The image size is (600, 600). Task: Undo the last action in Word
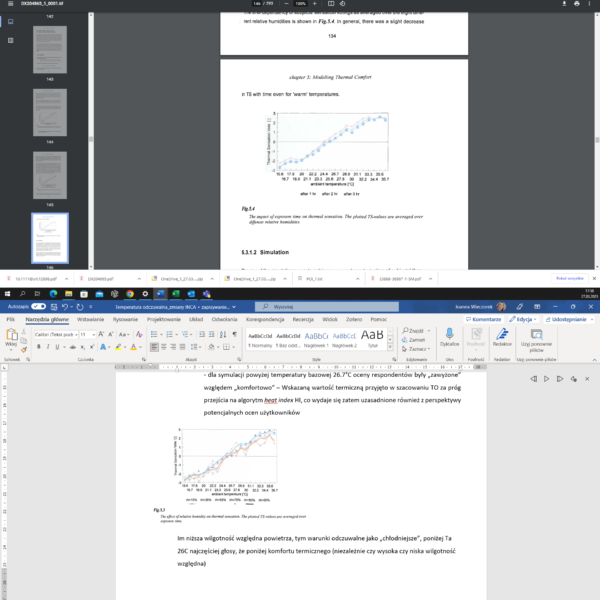65,307
